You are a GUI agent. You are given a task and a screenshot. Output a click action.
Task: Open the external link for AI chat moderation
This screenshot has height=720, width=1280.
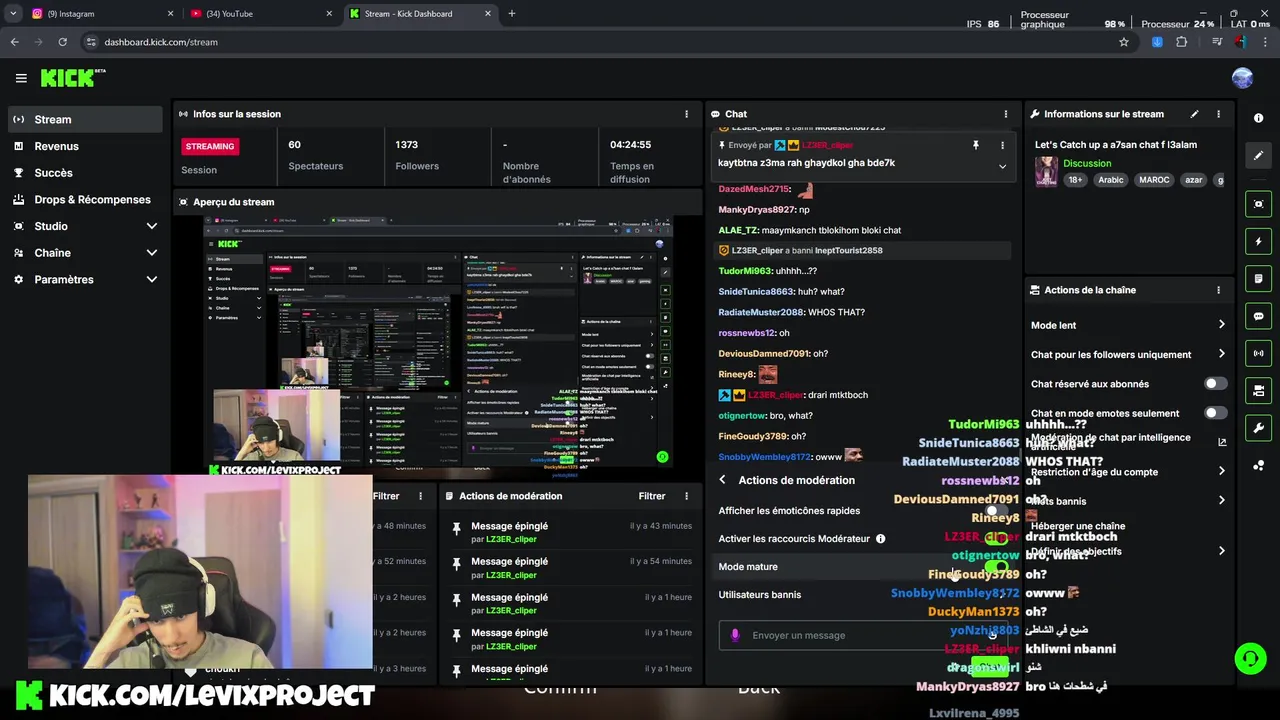click(1221, 442)
